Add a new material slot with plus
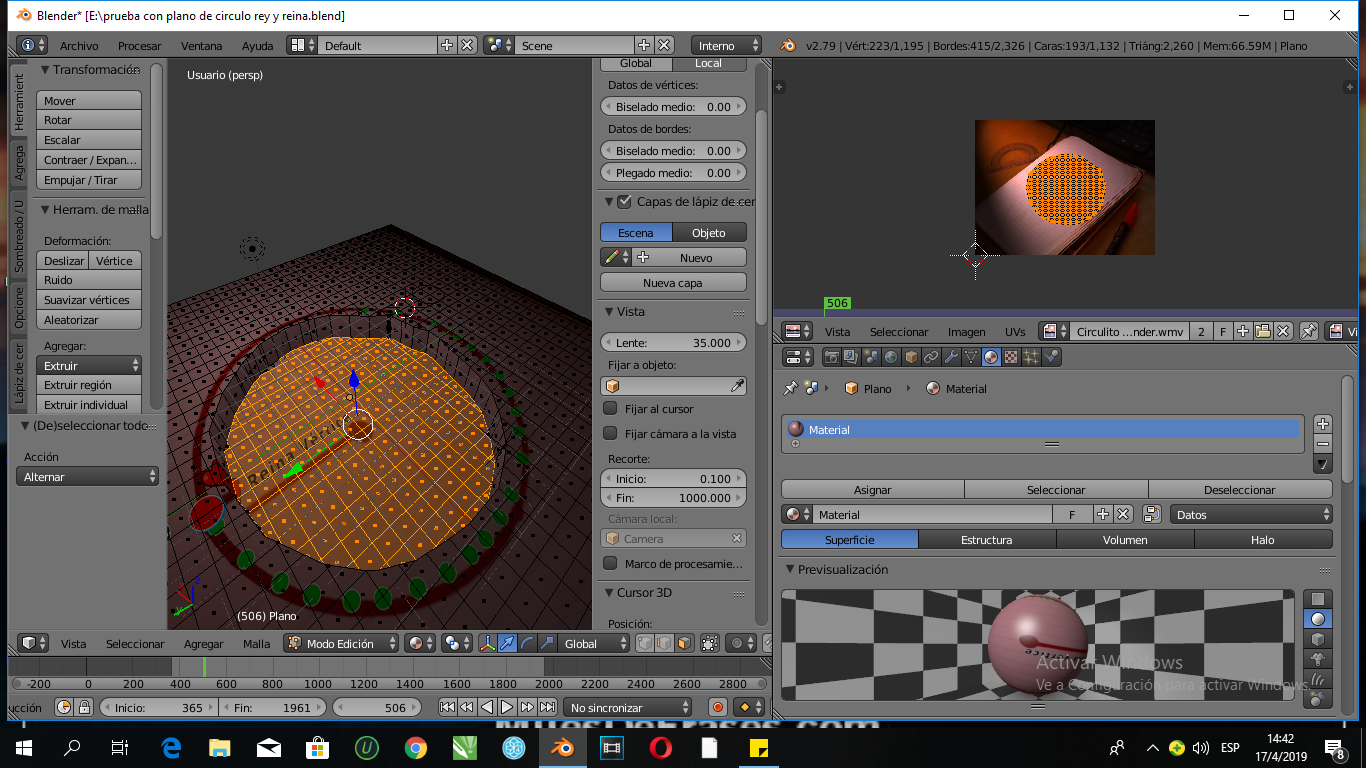1366x768 pixels. pyautogui.click(x=1323, y=424)
